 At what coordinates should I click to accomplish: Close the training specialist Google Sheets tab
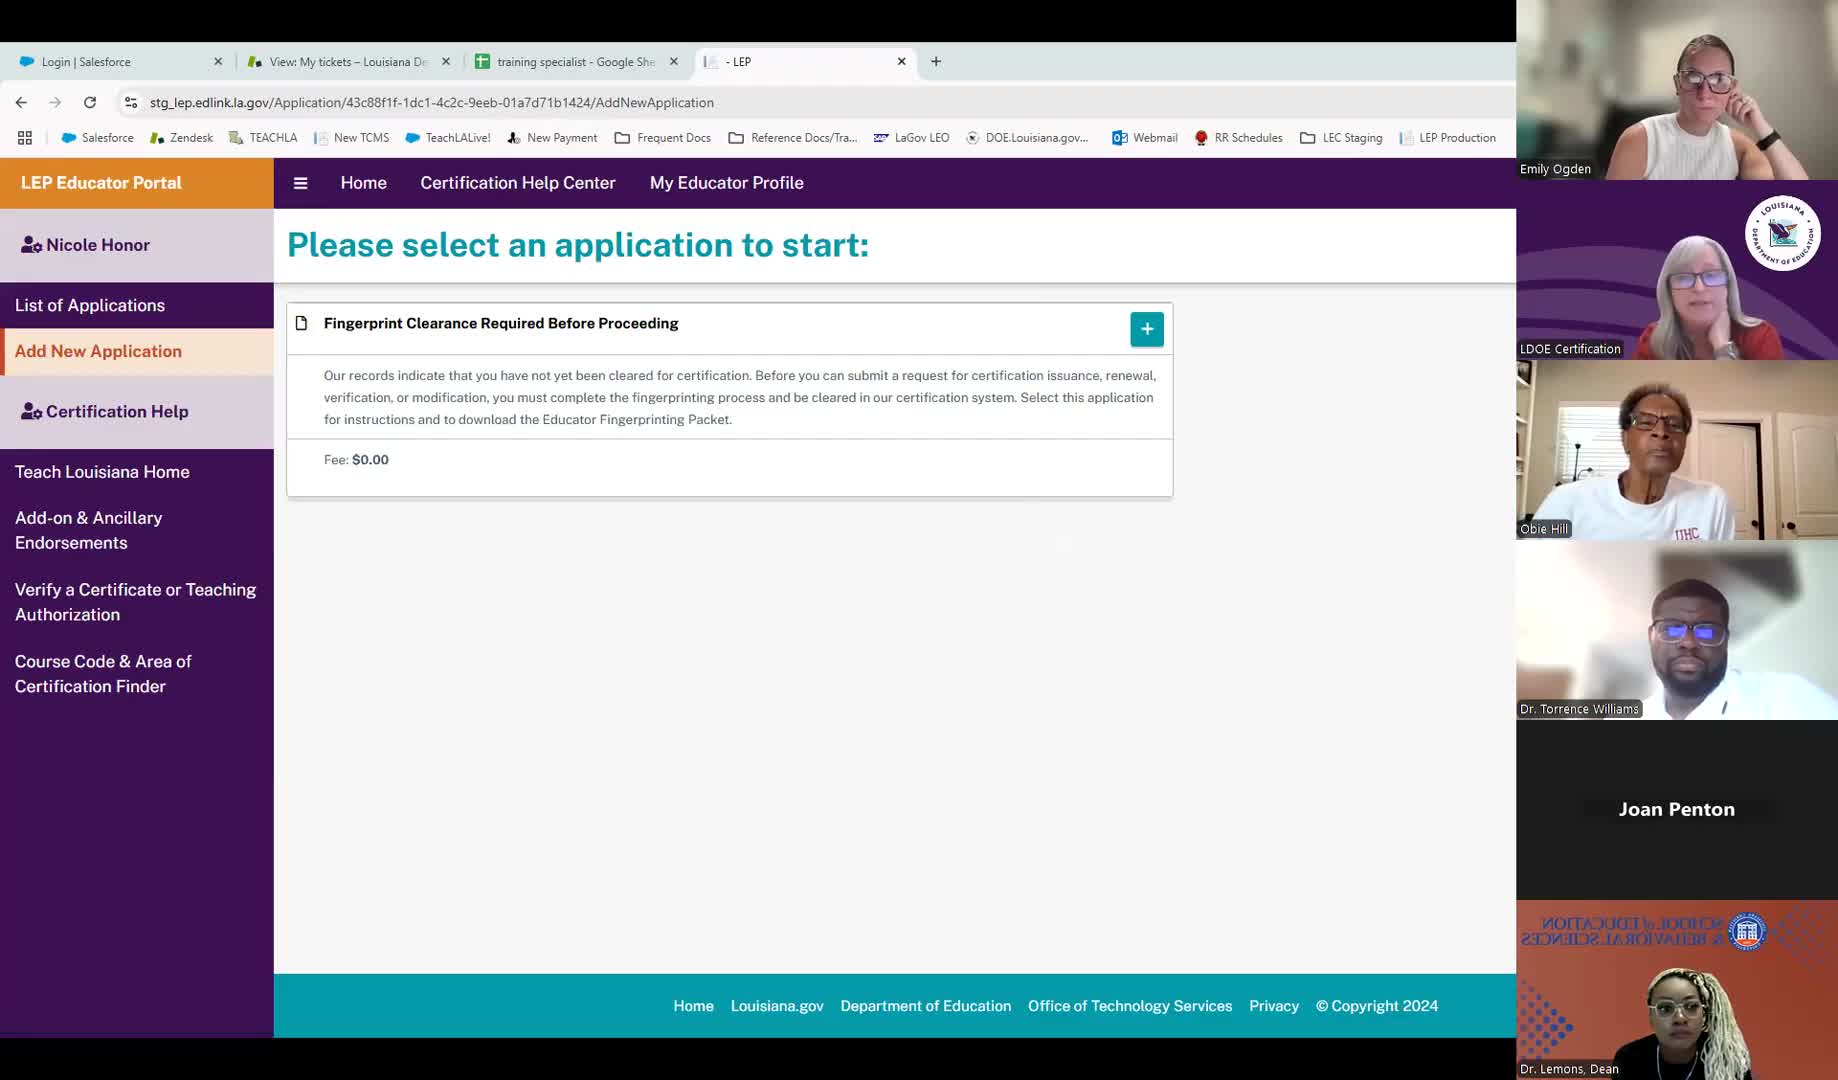[674, 61]
